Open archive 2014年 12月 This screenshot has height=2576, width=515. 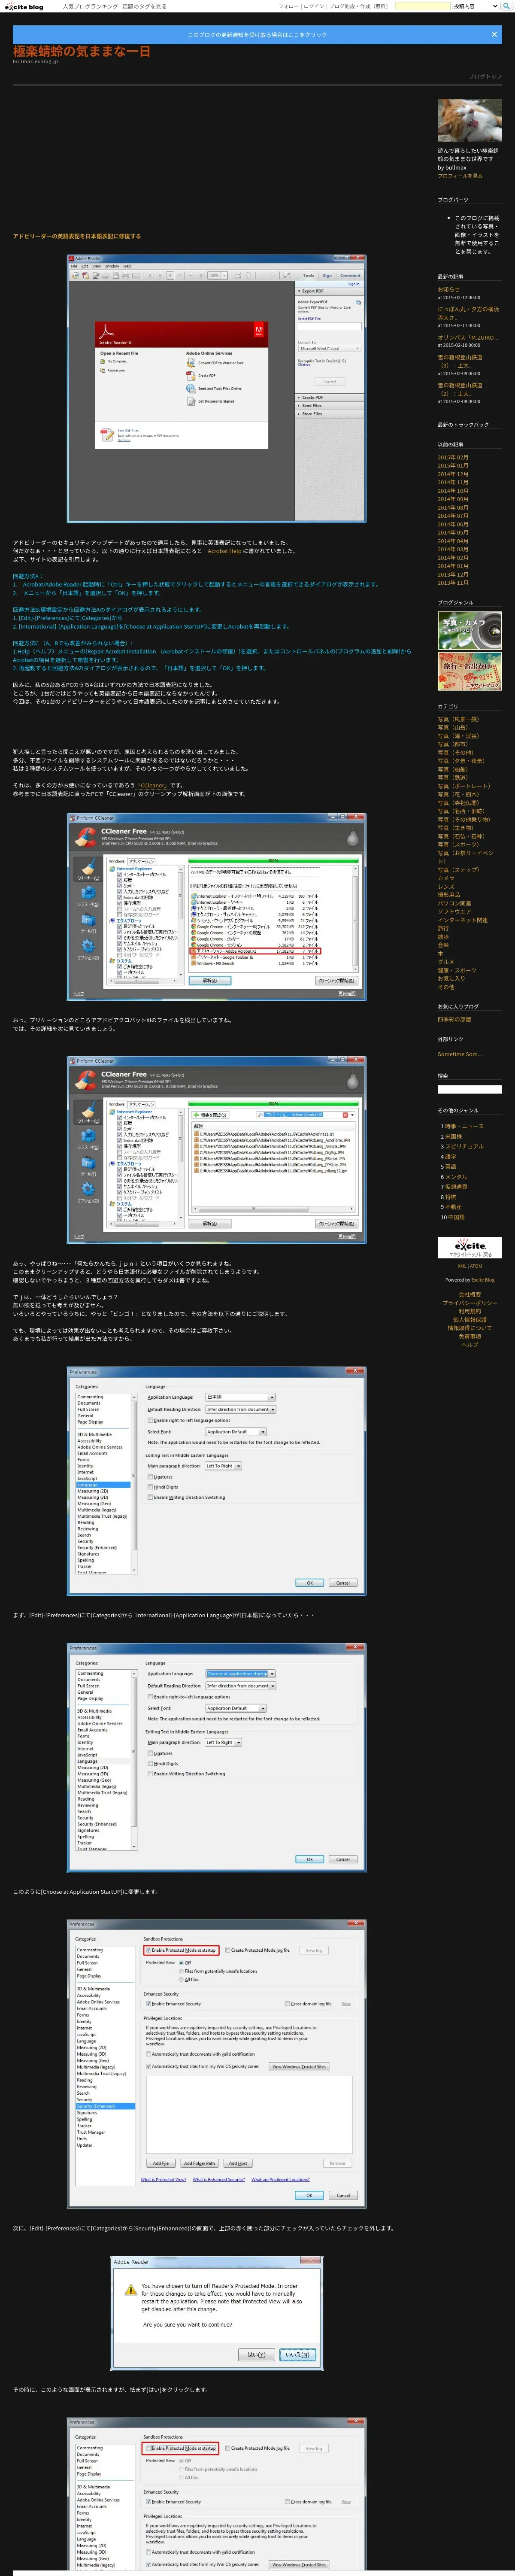point(453,474)
